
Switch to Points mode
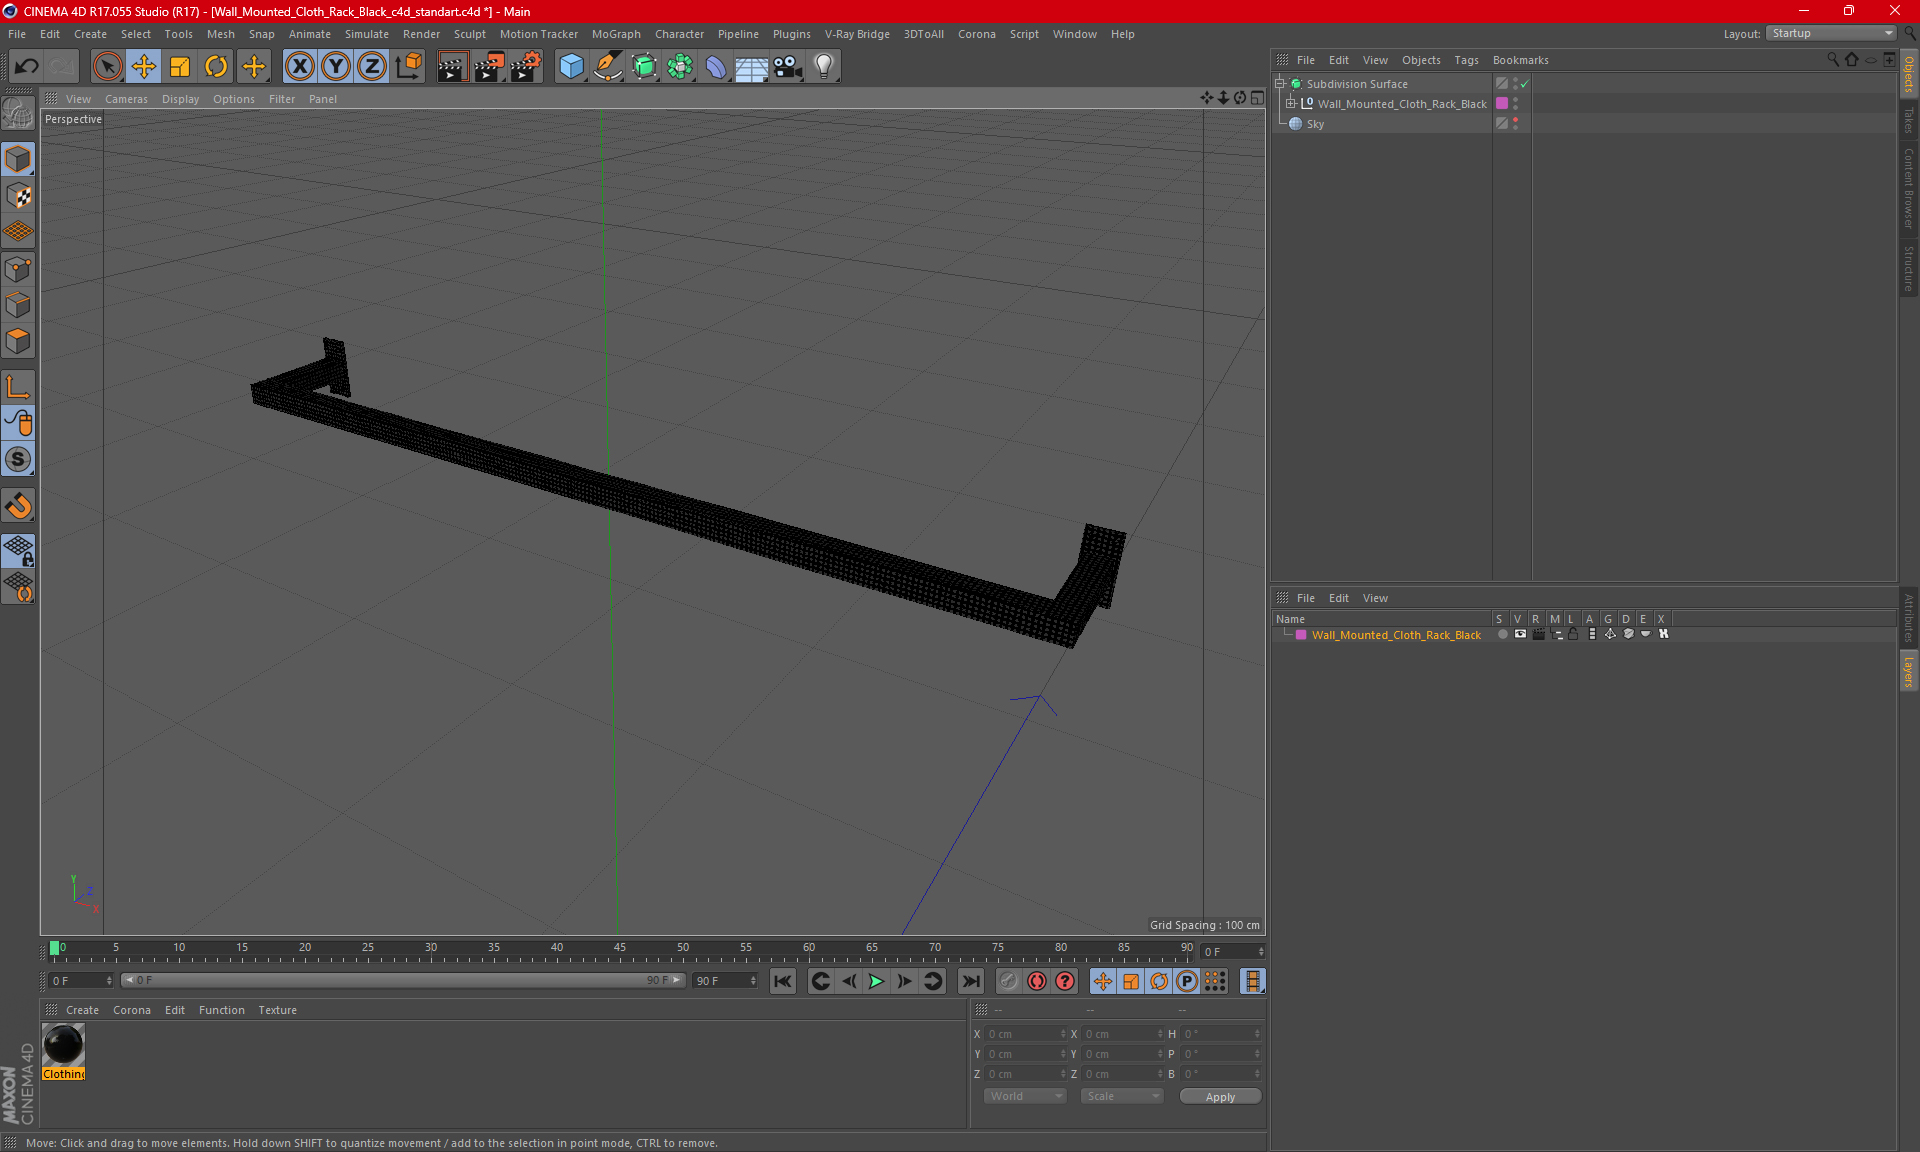18,268
